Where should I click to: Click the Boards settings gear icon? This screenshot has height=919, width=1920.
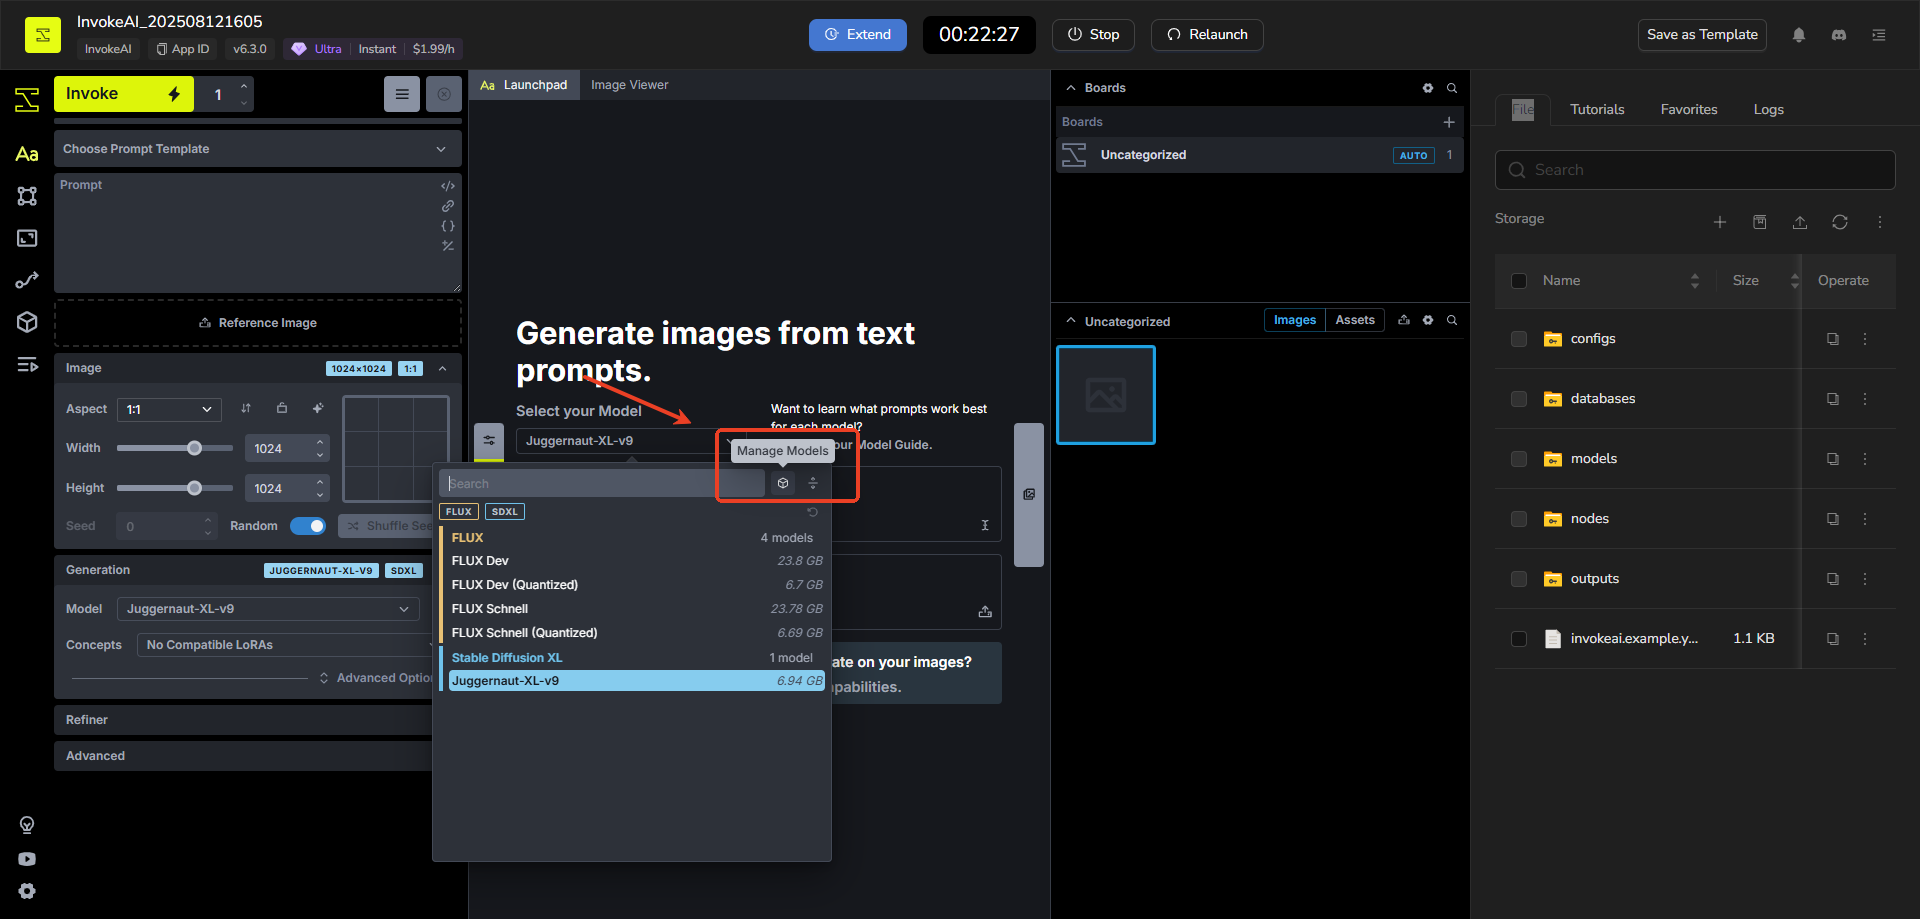point(1428,88)
